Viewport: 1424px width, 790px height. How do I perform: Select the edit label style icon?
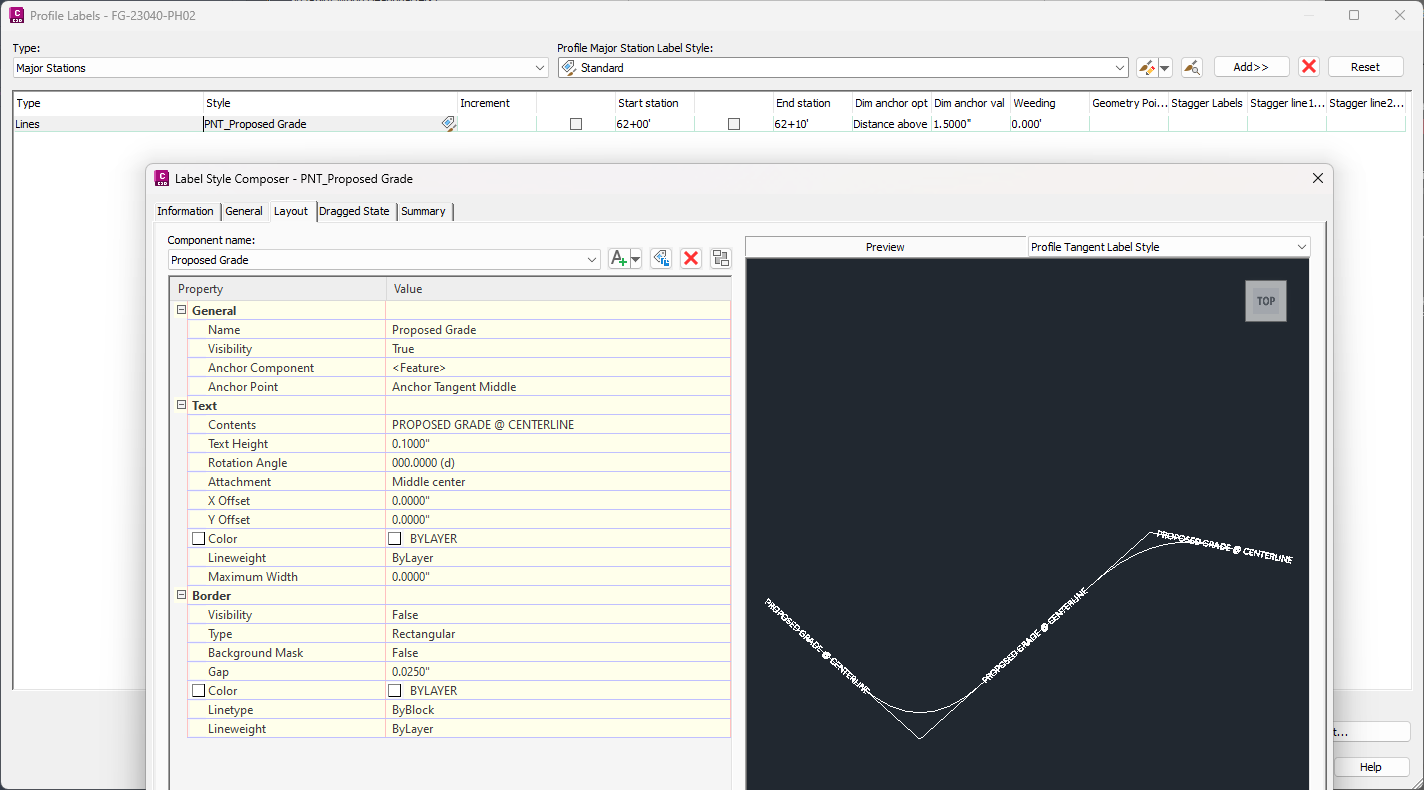tap(1147, 66)
